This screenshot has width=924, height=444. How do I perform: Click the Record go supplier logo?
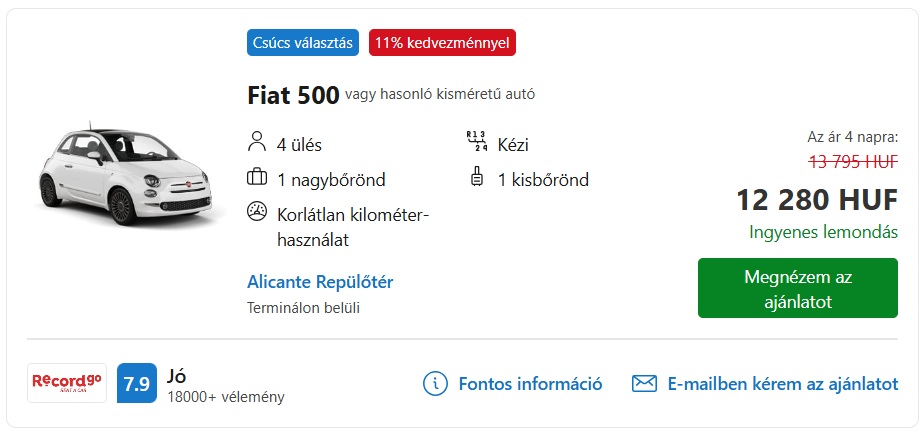click(67, 383)
